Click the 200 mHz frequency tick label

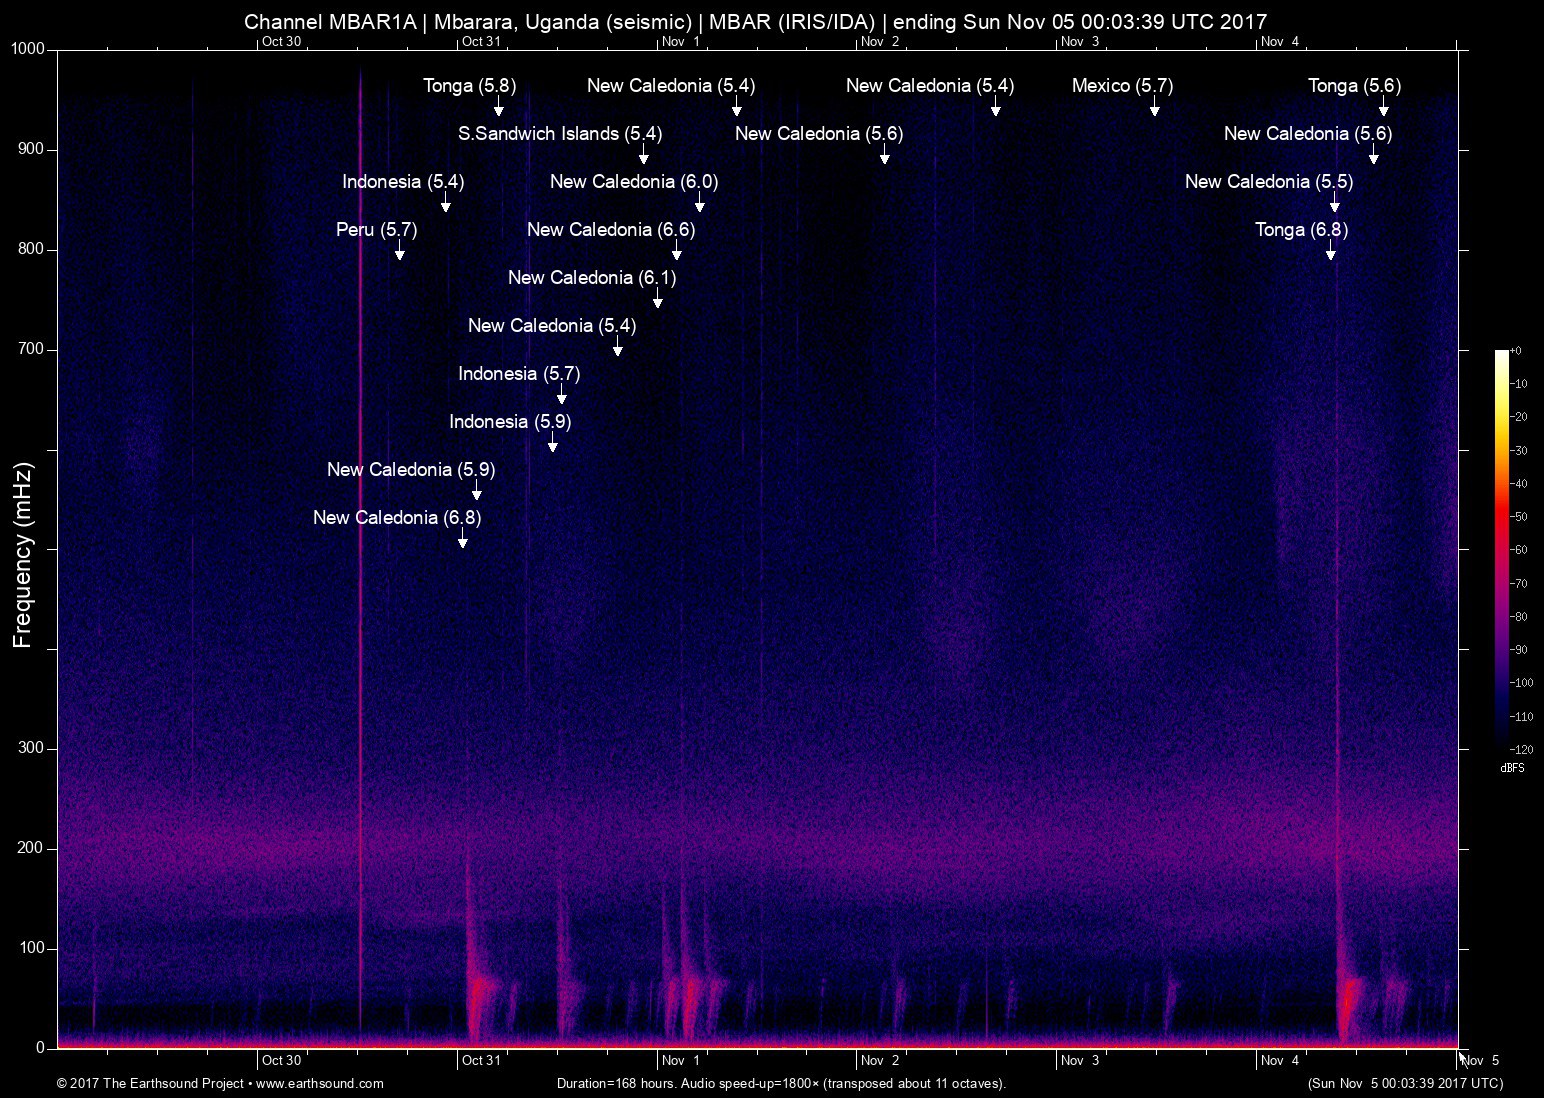[29, 848]
